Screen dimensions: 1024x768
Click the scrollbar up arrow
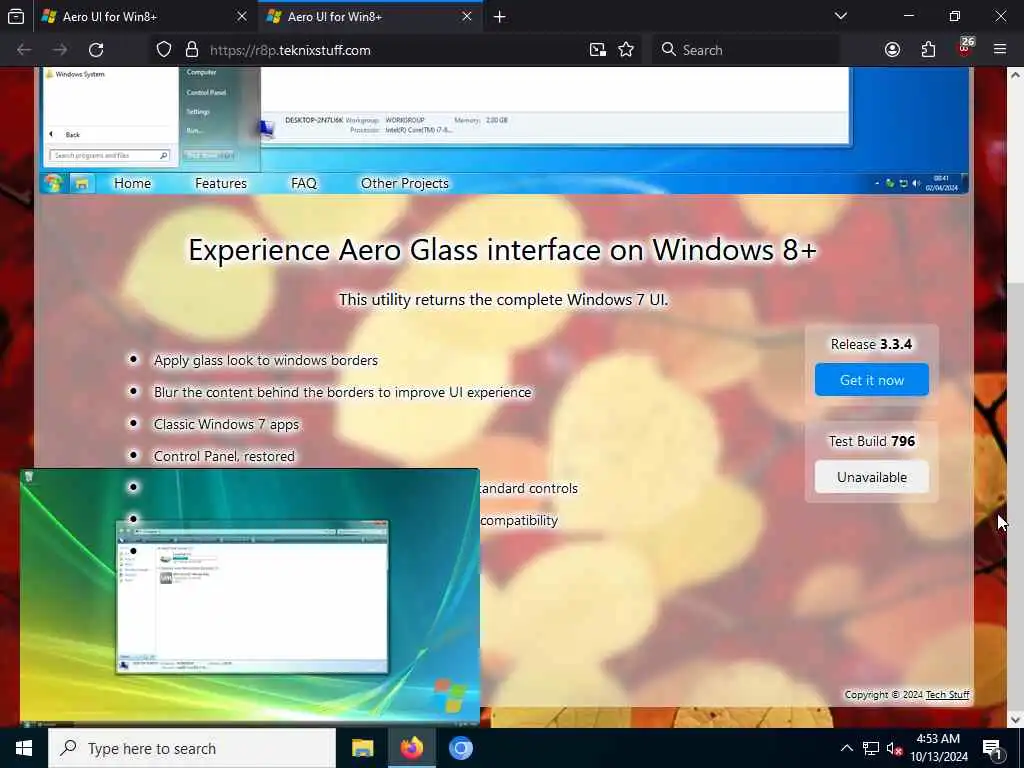1016,75
